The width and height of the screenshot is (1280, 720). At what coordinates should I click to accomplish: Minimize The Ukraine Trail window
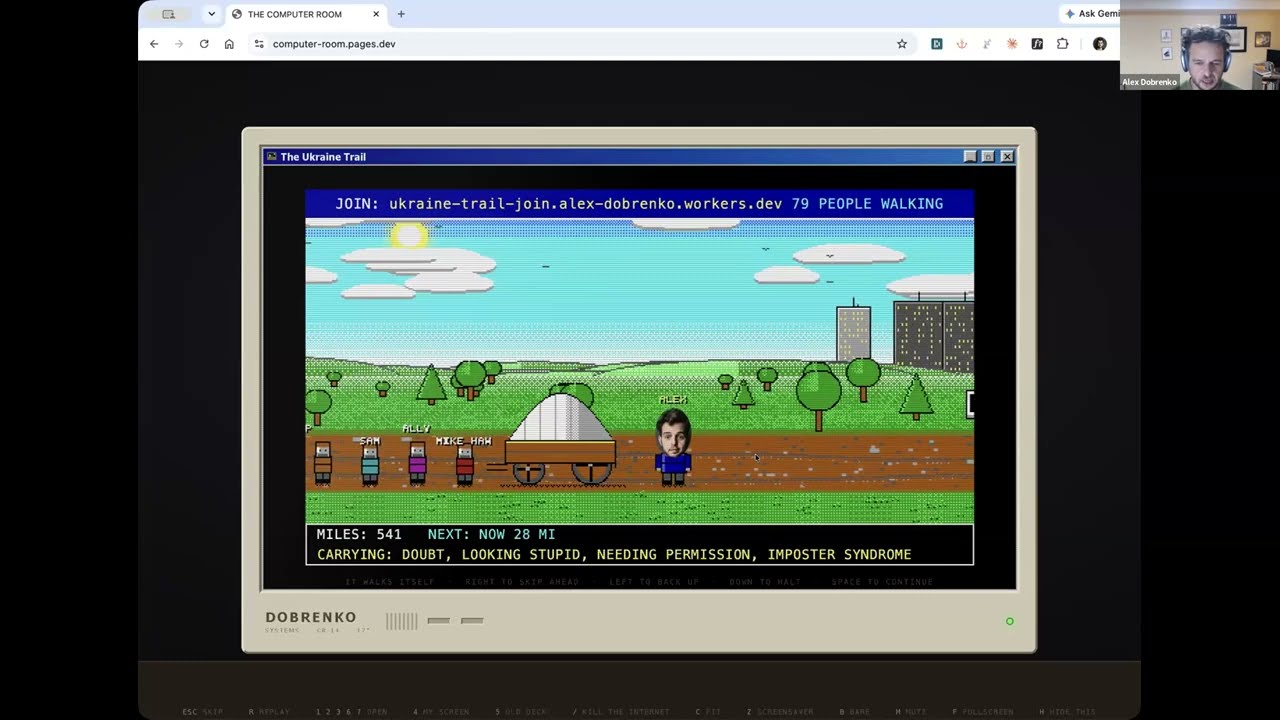[x=970, y=157]
